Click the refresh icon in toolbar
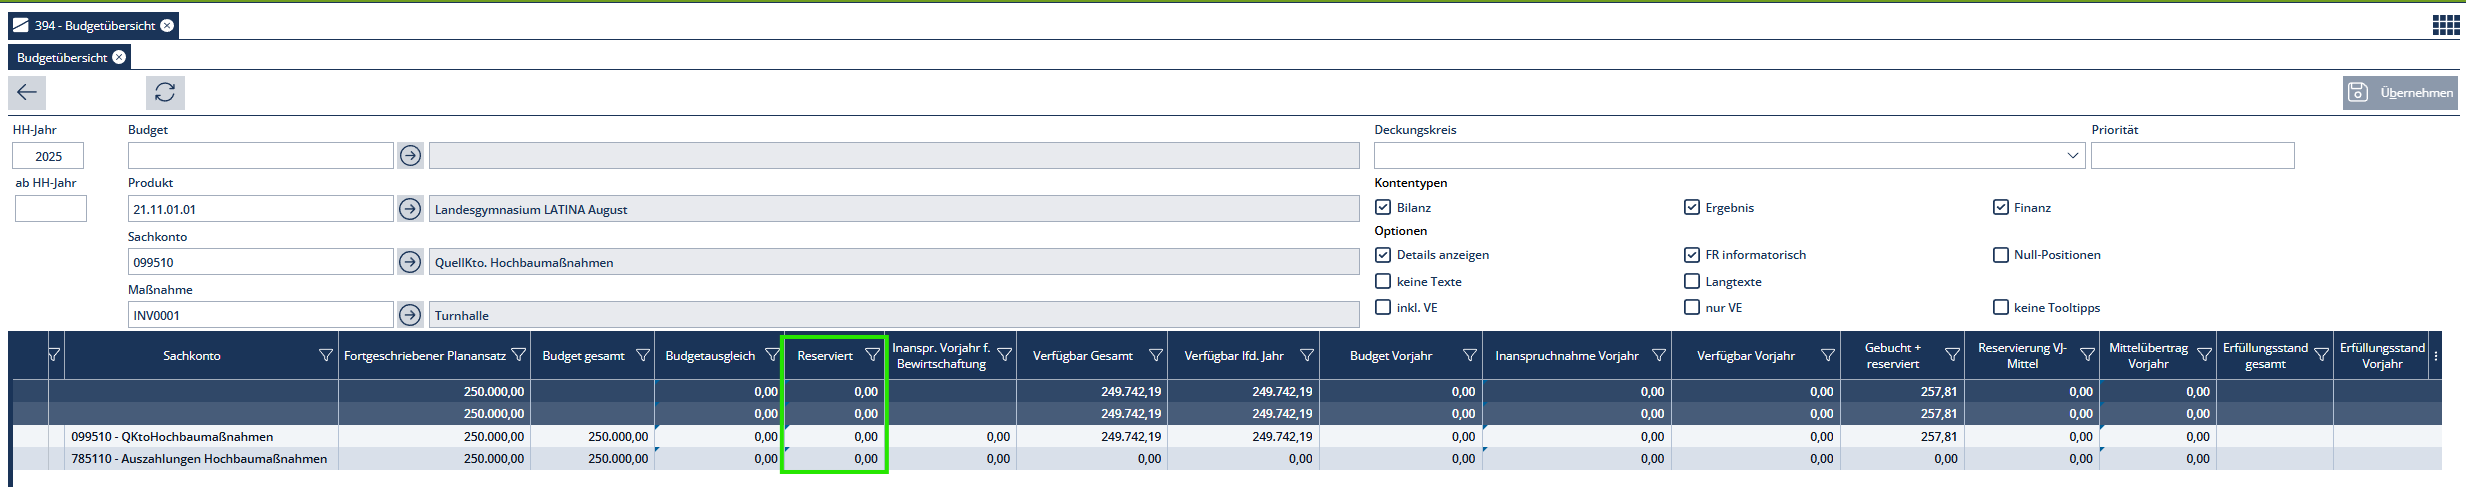Viewport: 2466px width, 487px height. tap(165, 93)
